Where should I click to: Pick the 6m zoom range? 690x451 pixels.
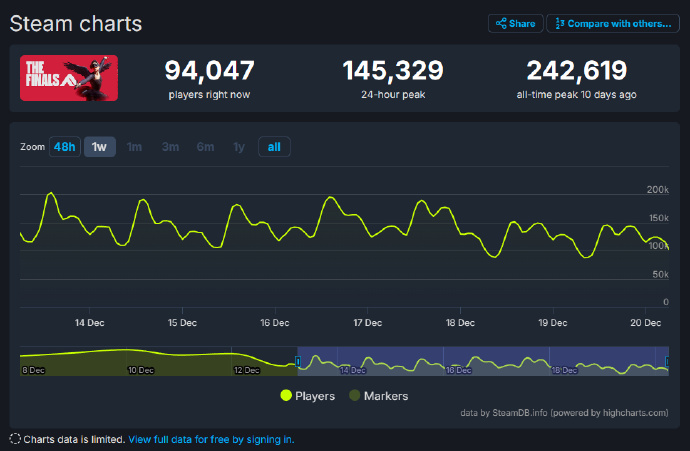coord(205,147)
